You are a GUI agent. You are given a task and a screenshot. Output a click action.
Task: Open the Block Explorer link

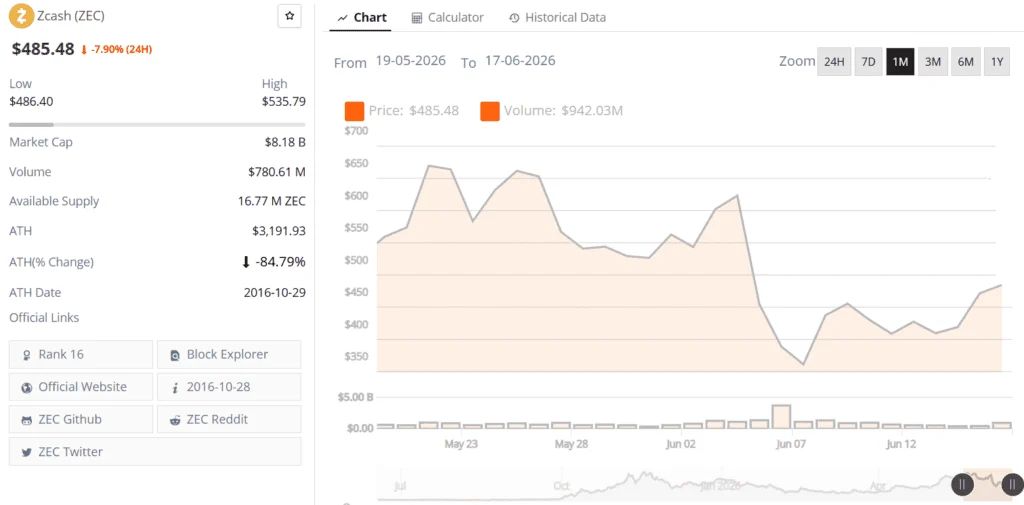(229, 354)
